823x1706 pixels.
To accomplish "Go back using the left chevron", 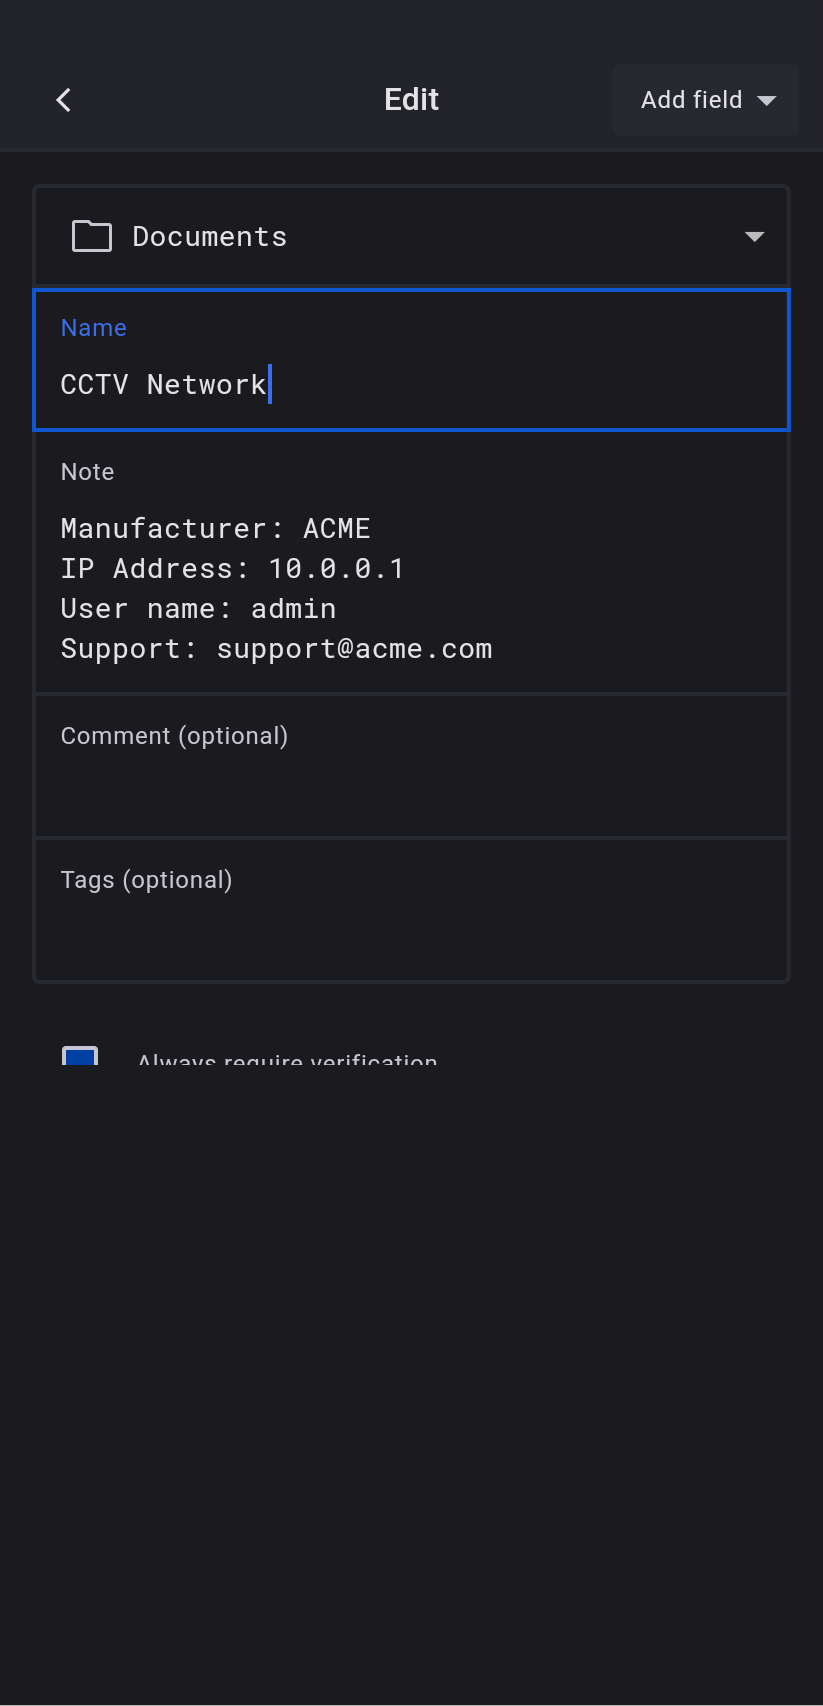I will click(x=64, y=100).
